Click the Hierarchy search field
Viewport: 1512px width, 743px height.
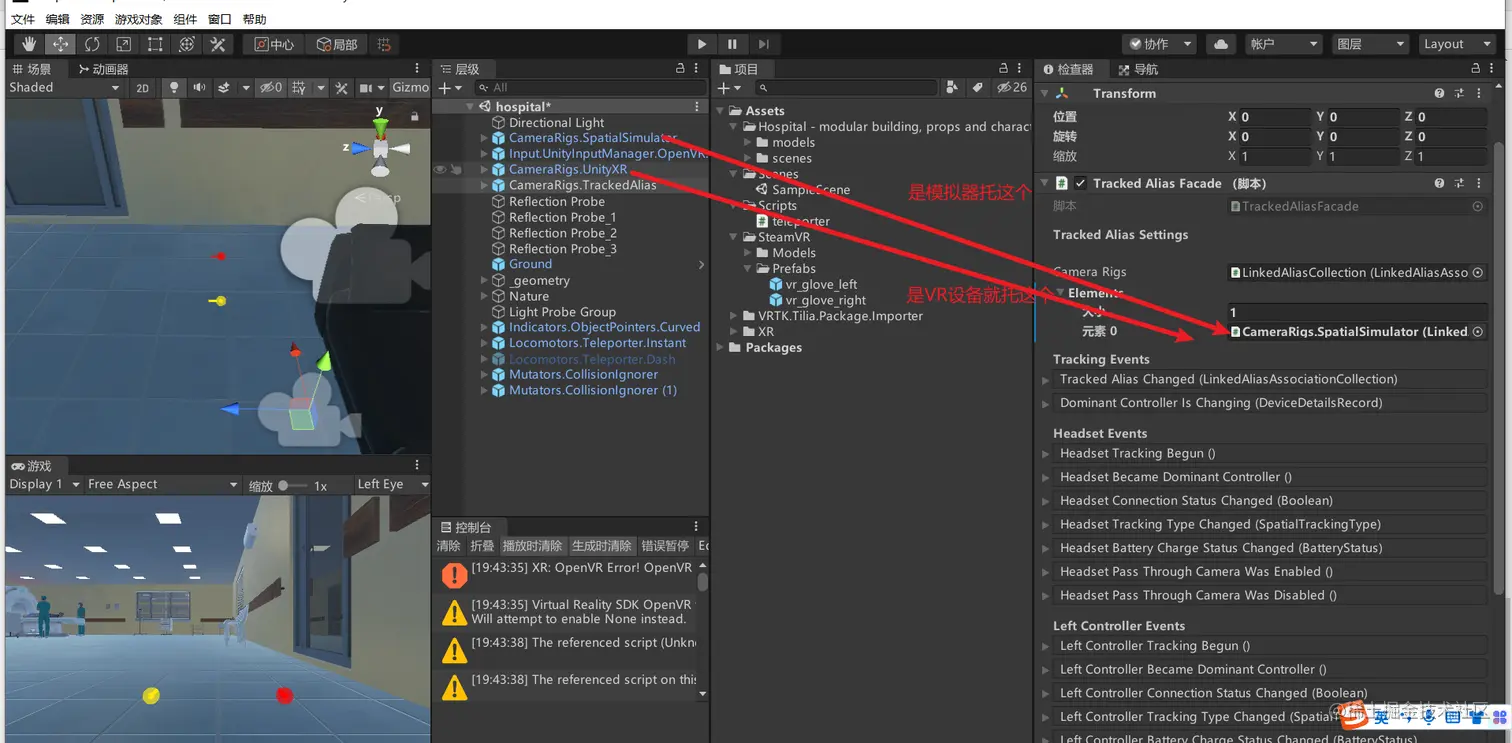tap(589, 88)
